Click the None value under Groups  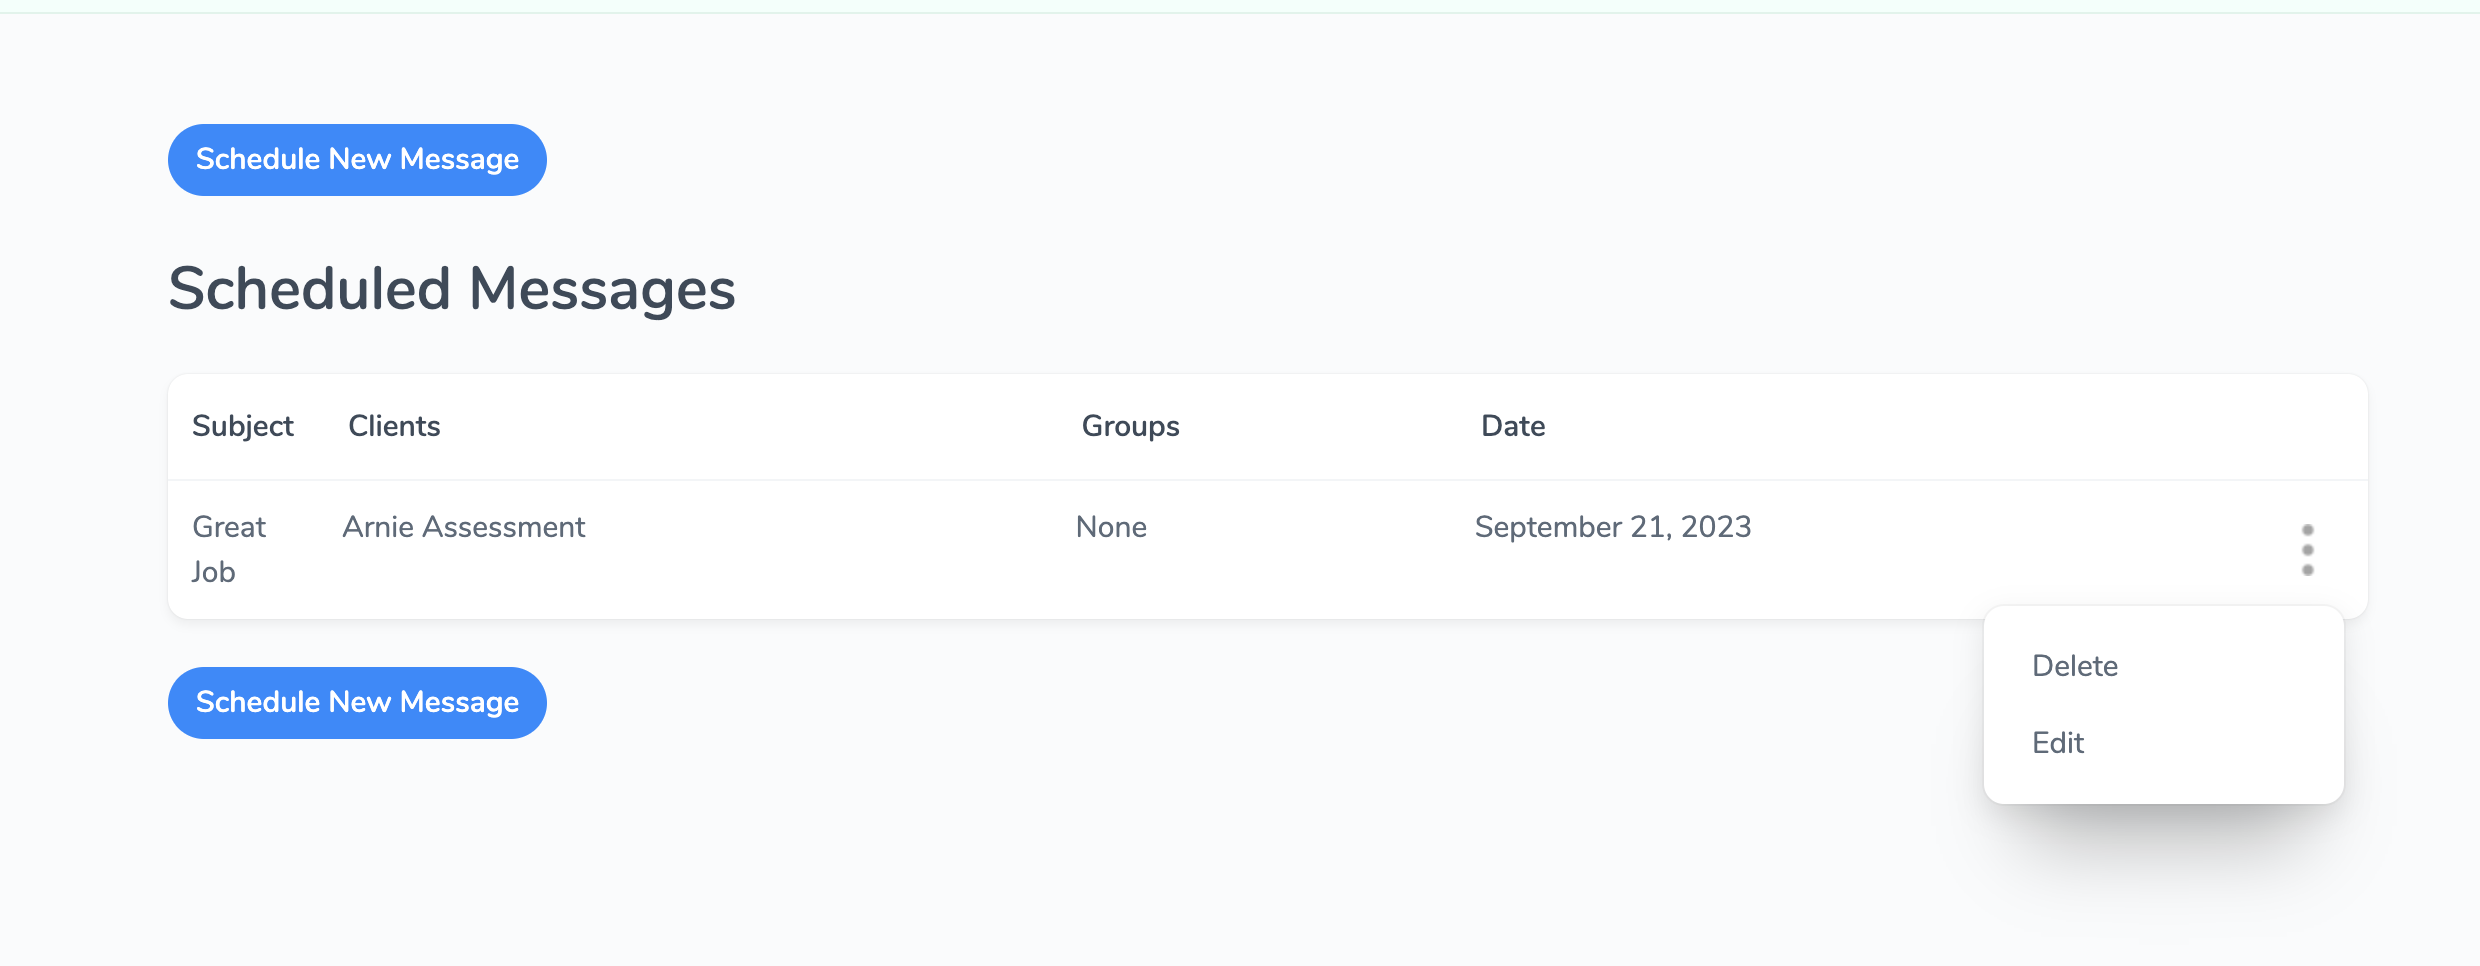[1111, 527]
